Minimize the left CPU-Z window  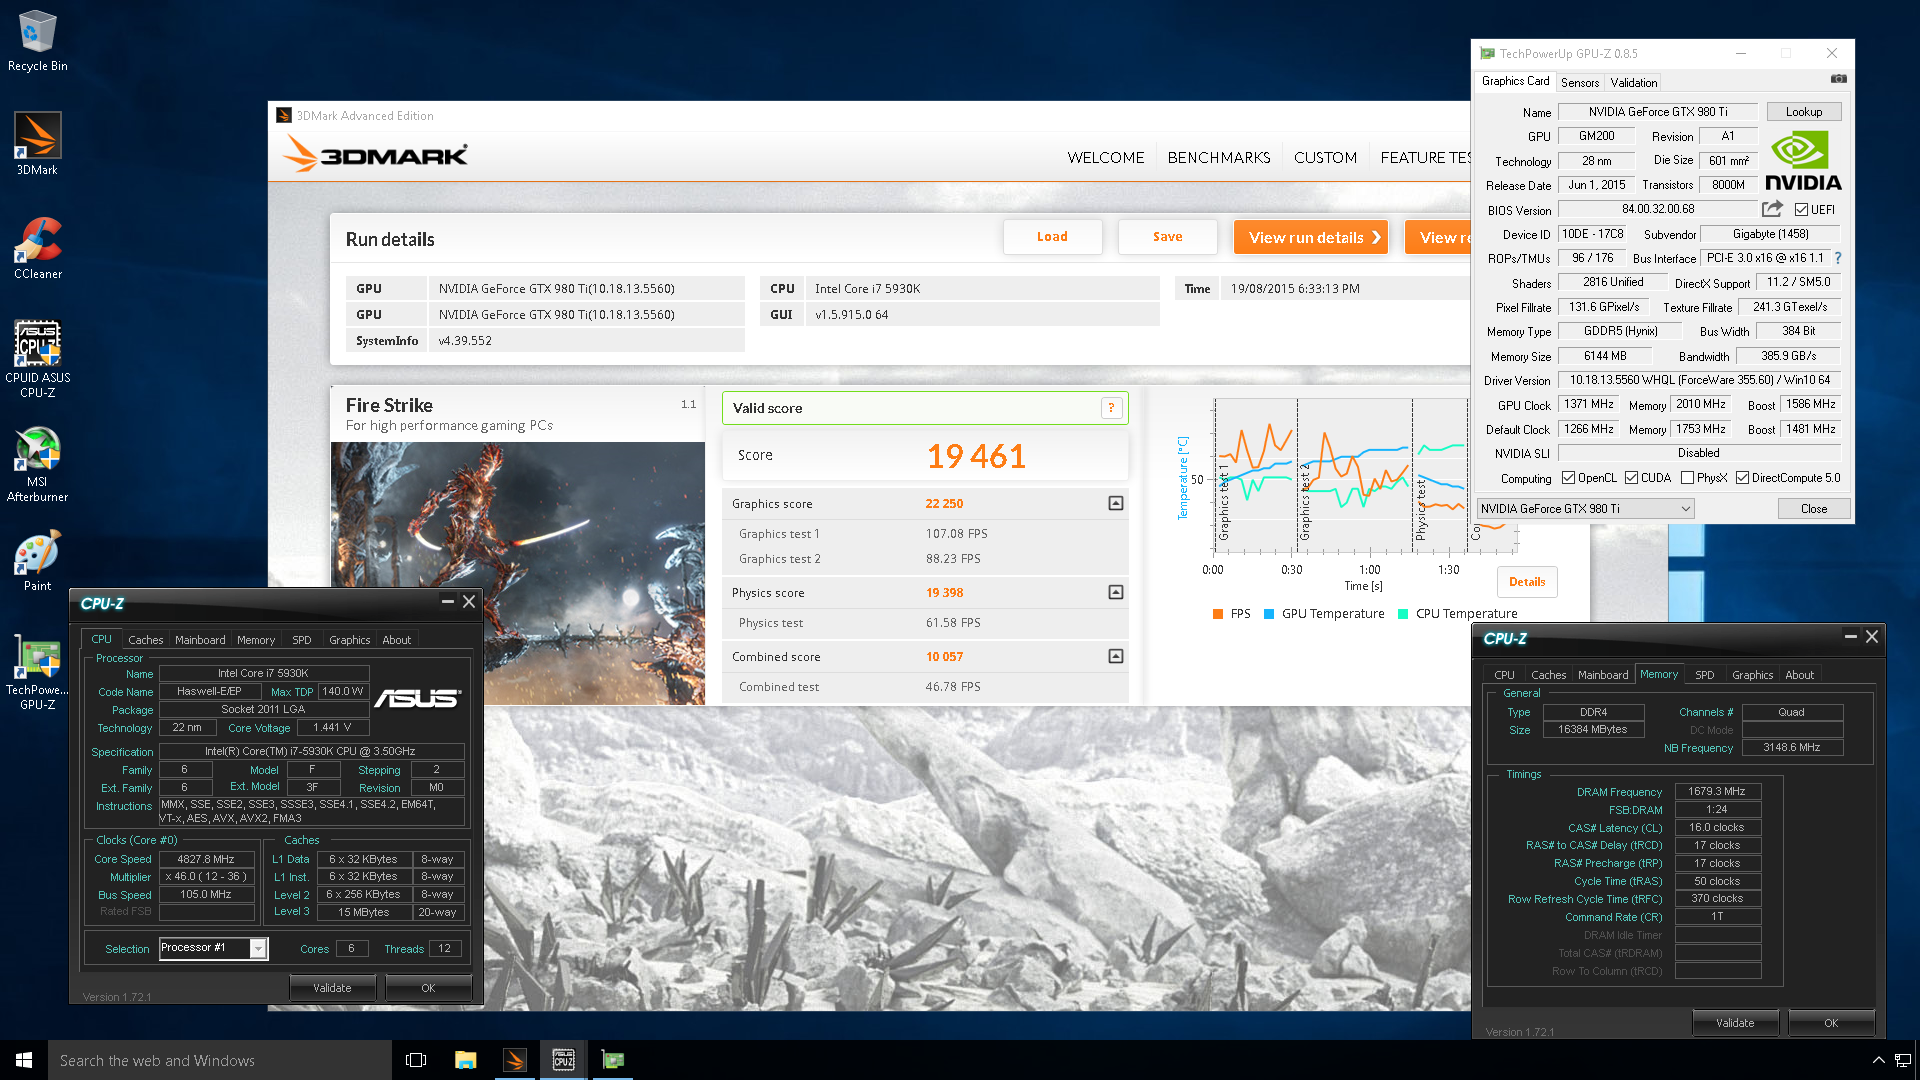click(447, 601)
